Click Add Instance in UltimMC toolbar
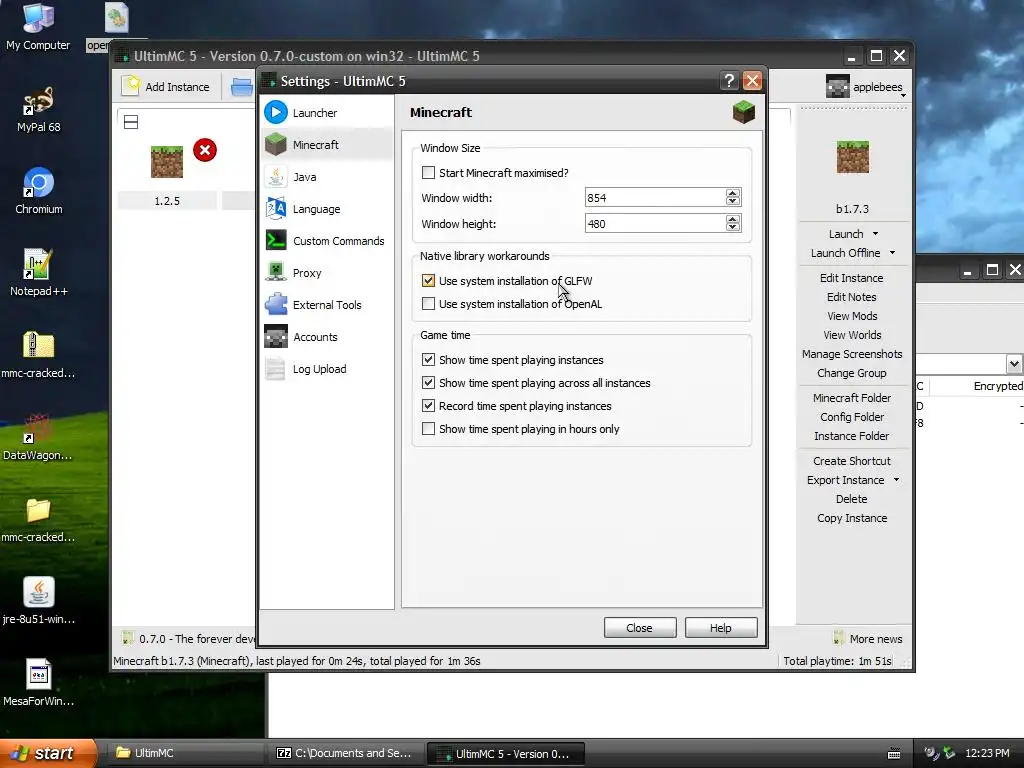Screen dimensions: 1024x768 167,87
